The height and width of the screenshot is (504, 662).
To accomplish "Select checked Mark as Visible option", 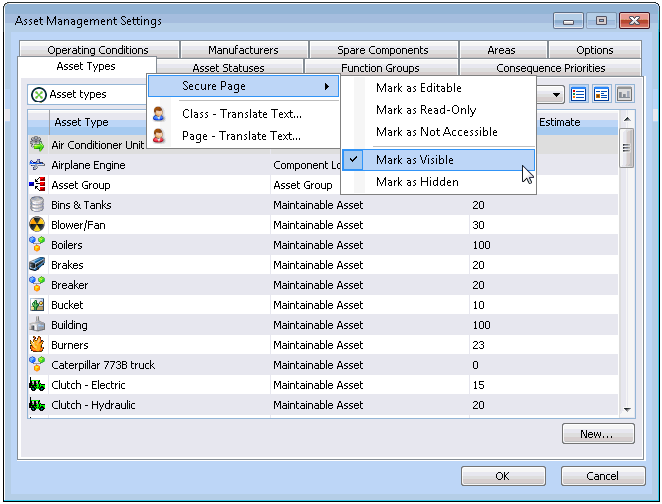I will point(439,160).
